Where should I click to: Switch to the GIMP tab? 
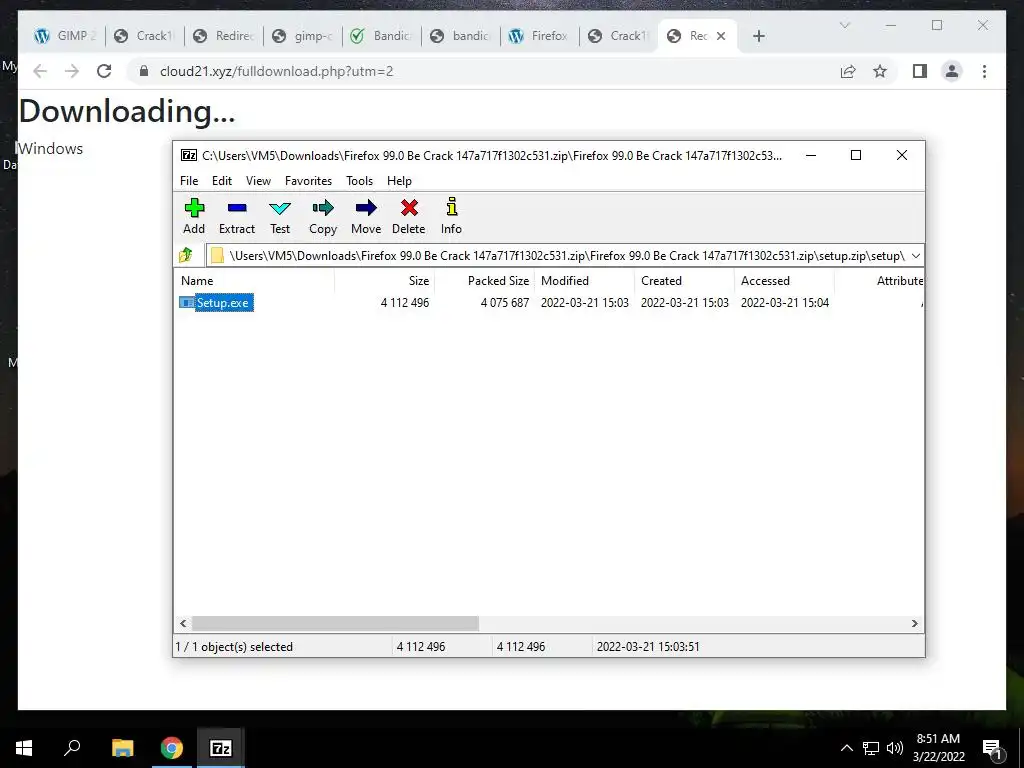65,36
